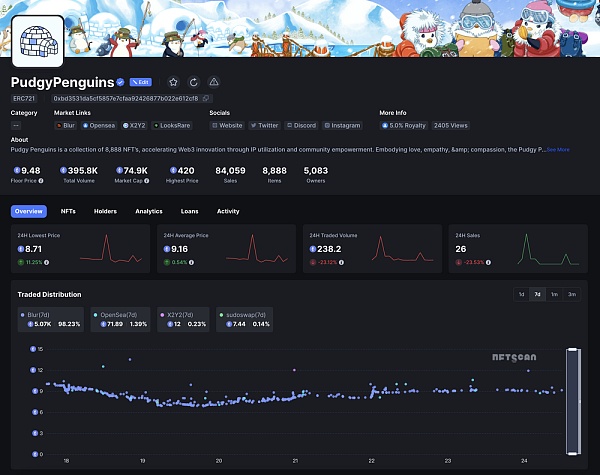Viewport: 600px width, 475px height.
Task: Open the Analytics tab
Action: 148,211
